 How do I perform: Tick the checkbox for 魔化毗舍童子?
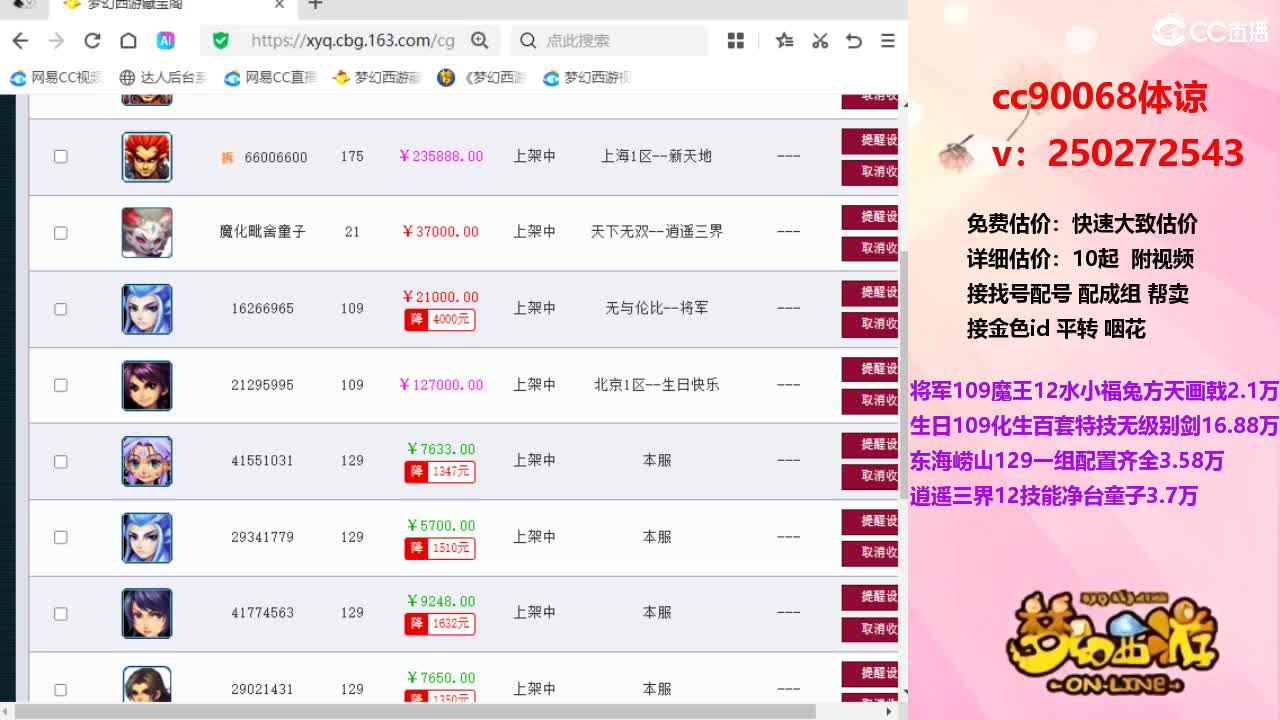tap(60, 233)
